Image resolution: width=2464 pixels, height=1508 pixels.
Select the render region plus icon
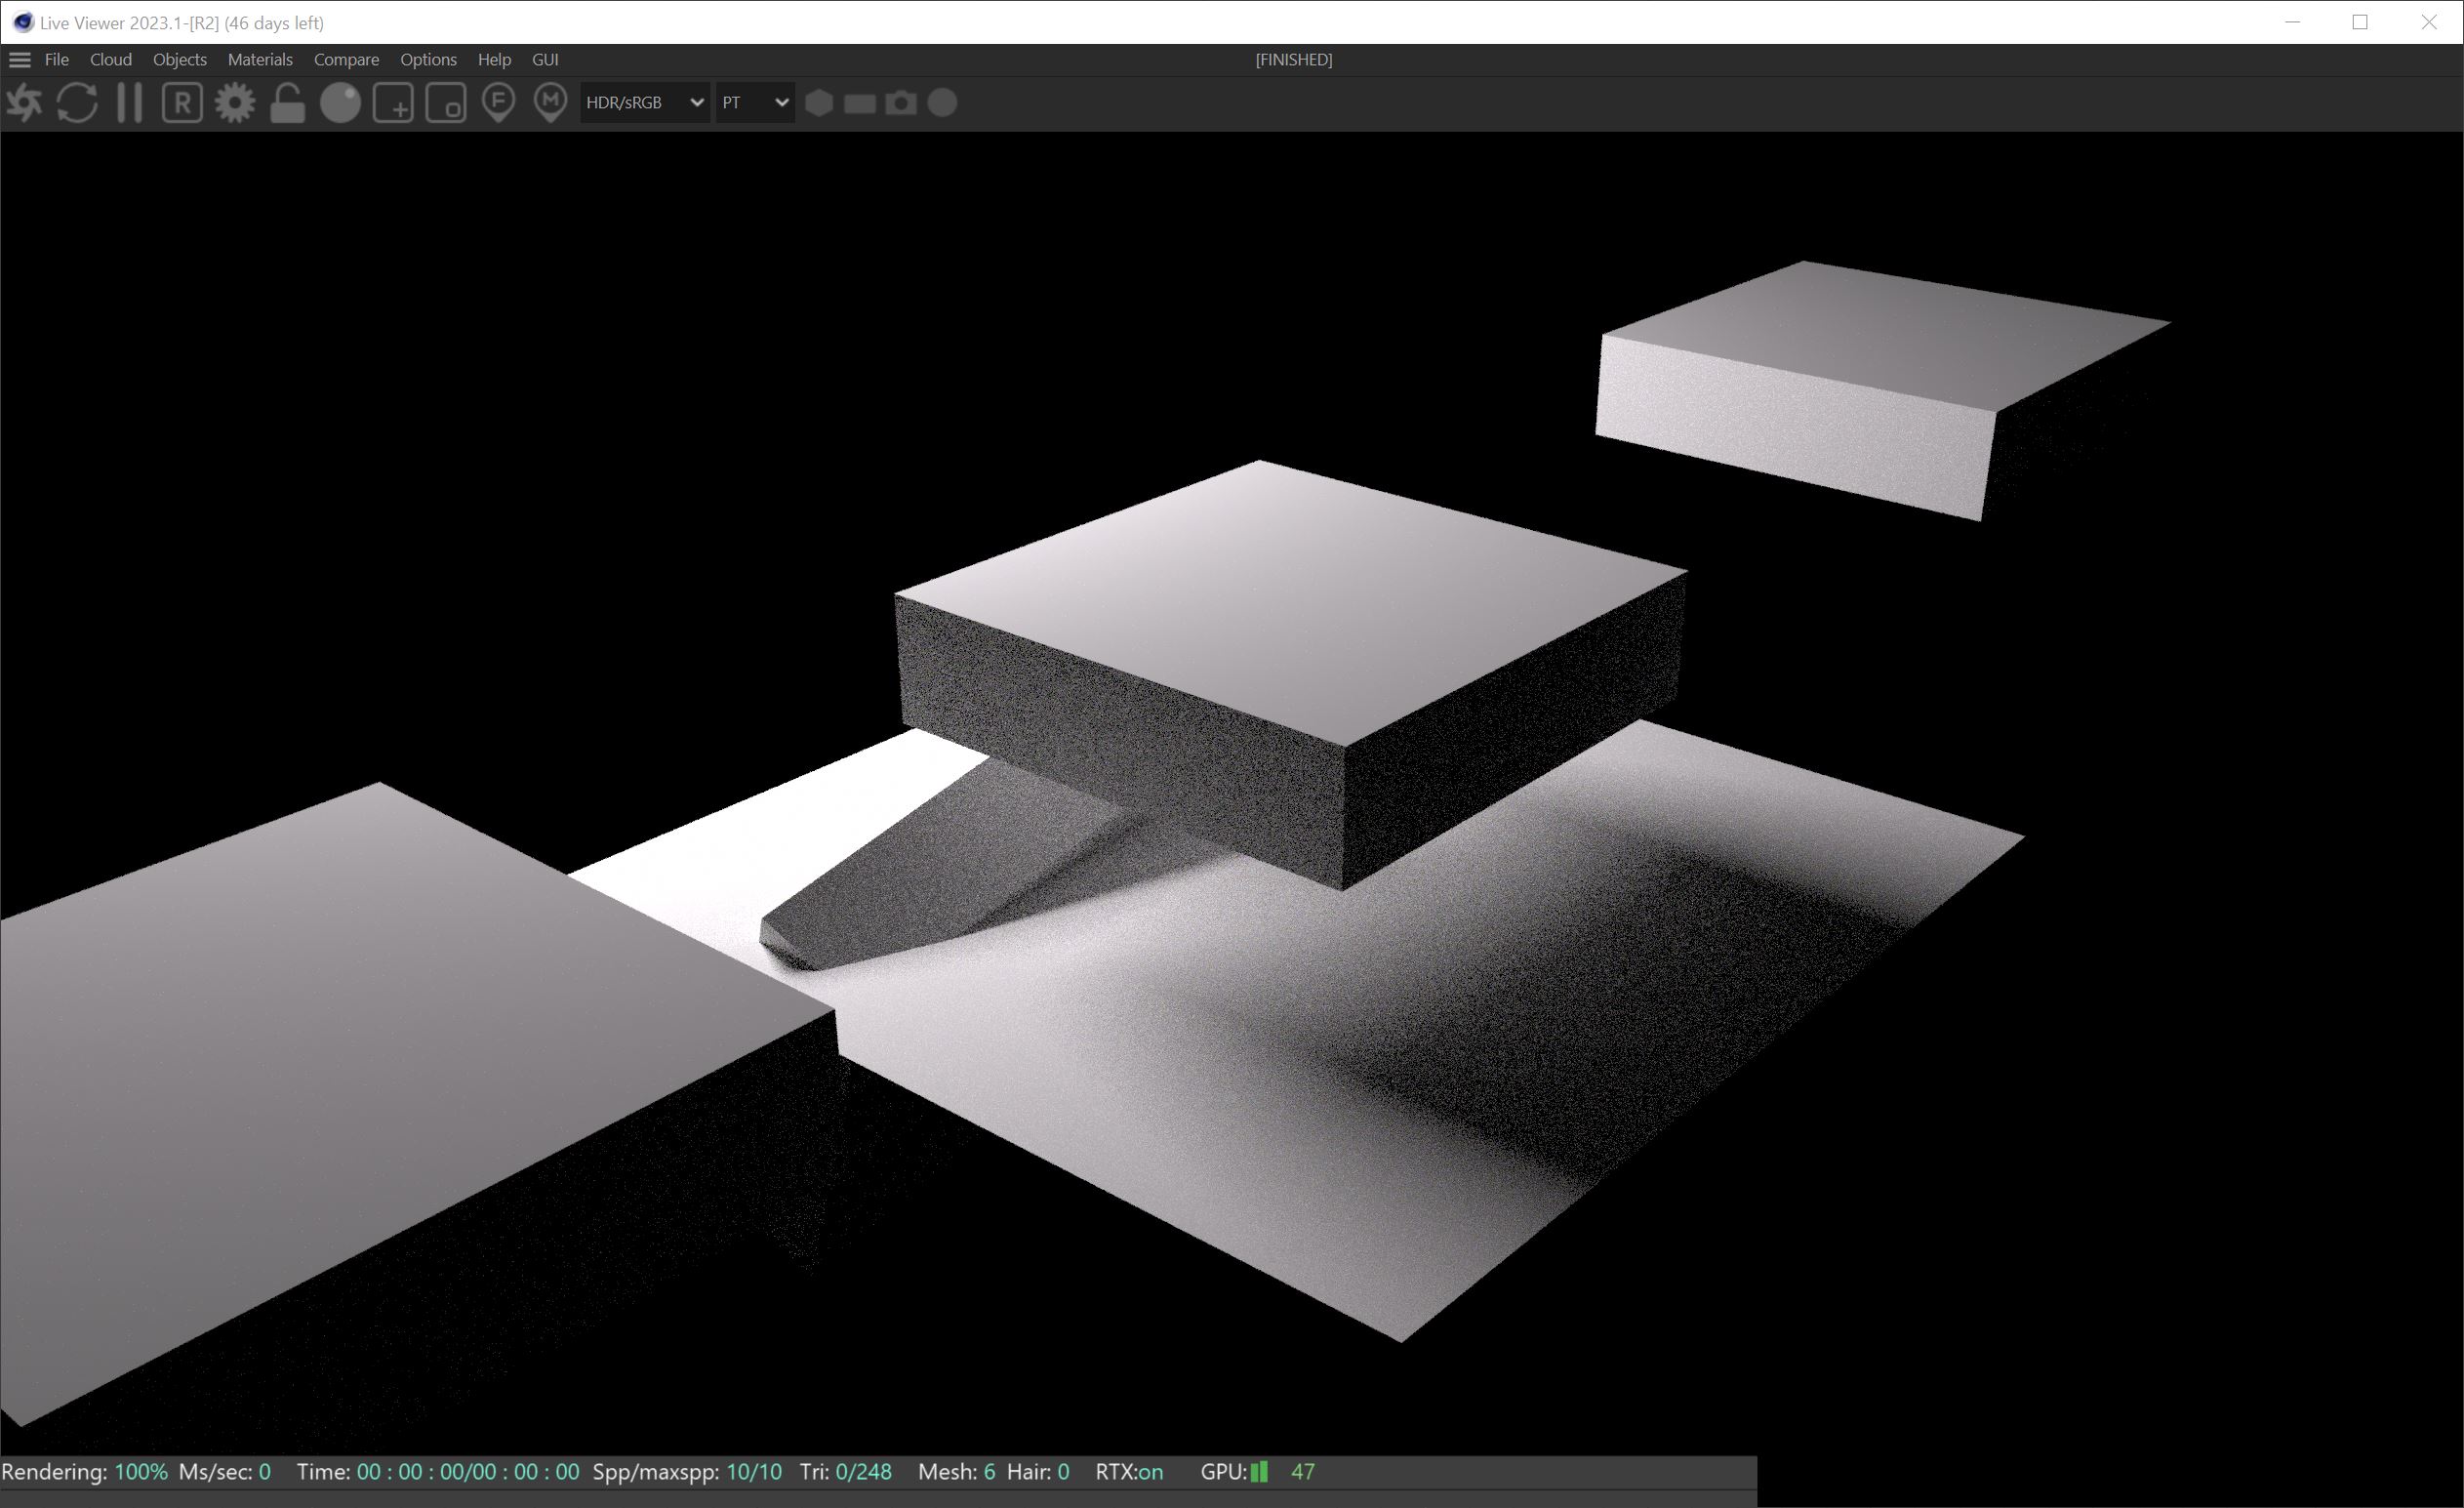pos(393,103)
